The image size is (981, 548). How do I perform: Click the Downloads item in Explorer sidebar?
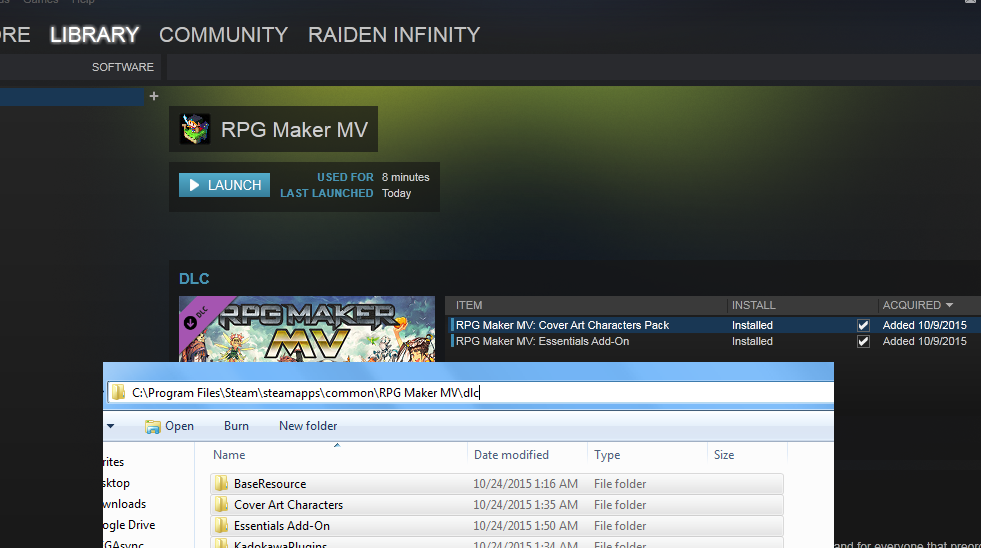pyautogui.click(x=125, y=504)
